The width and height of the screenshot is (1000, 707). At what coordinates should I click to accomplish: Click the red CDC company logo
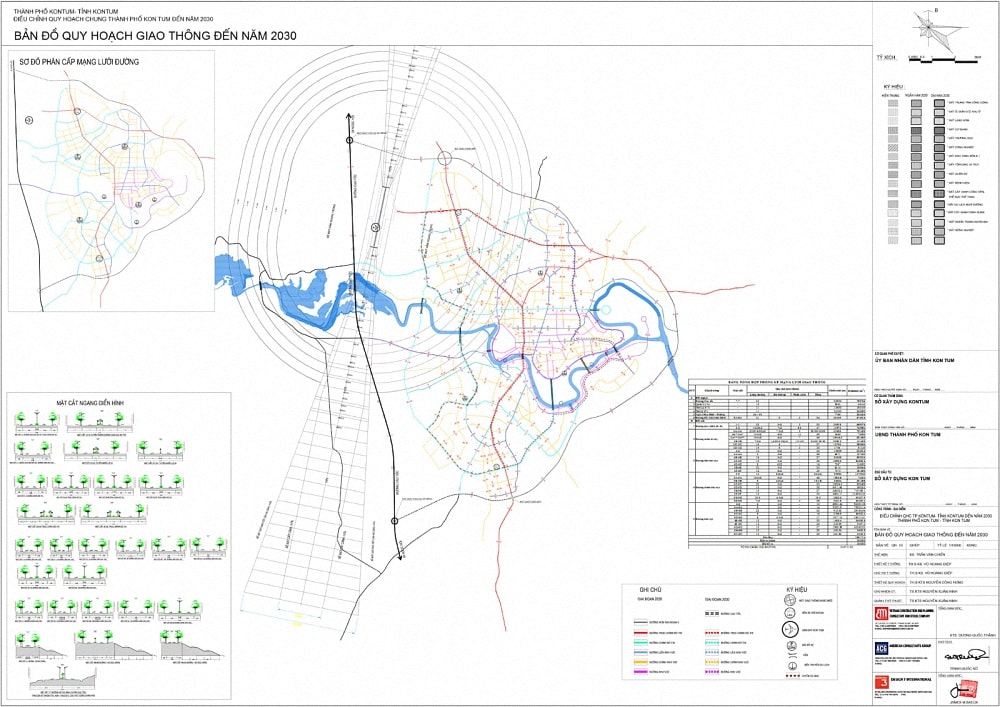point(881,613)
